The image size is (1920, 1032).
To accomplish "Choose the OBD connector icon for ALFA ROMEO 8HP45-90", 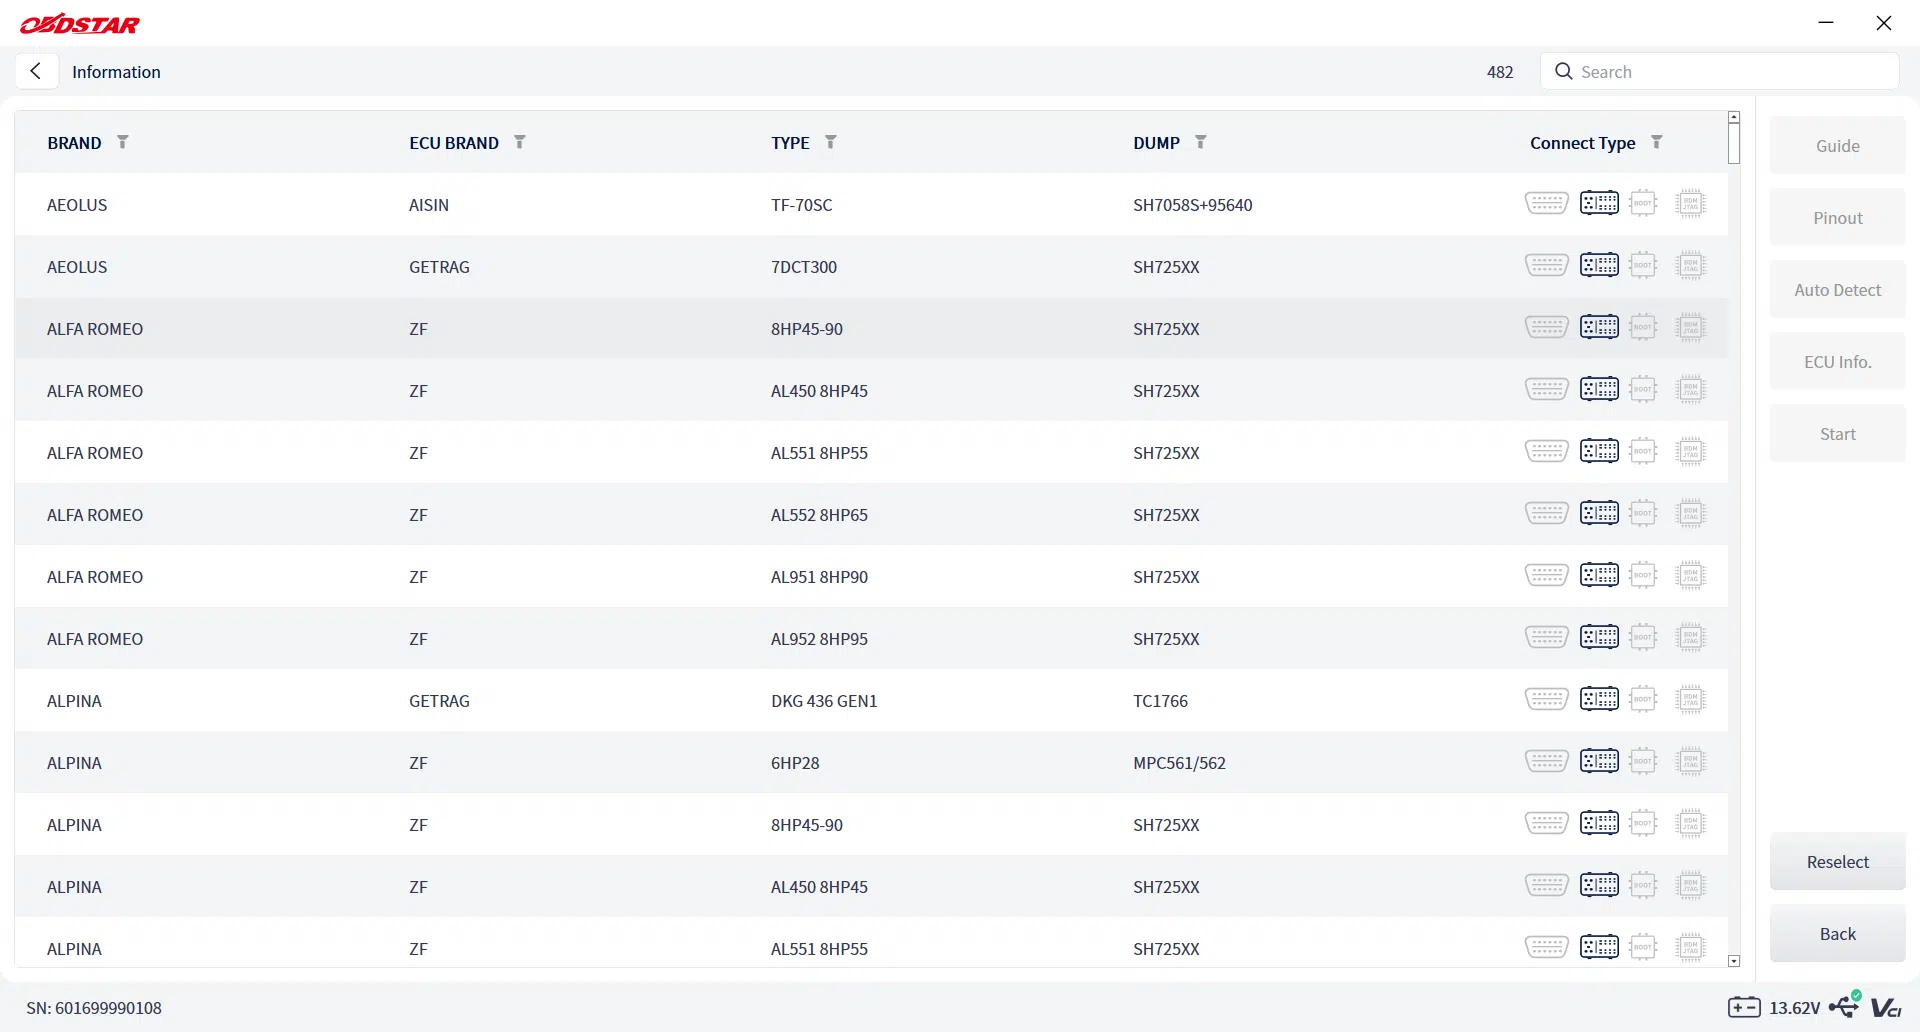I will (1546, 327).
